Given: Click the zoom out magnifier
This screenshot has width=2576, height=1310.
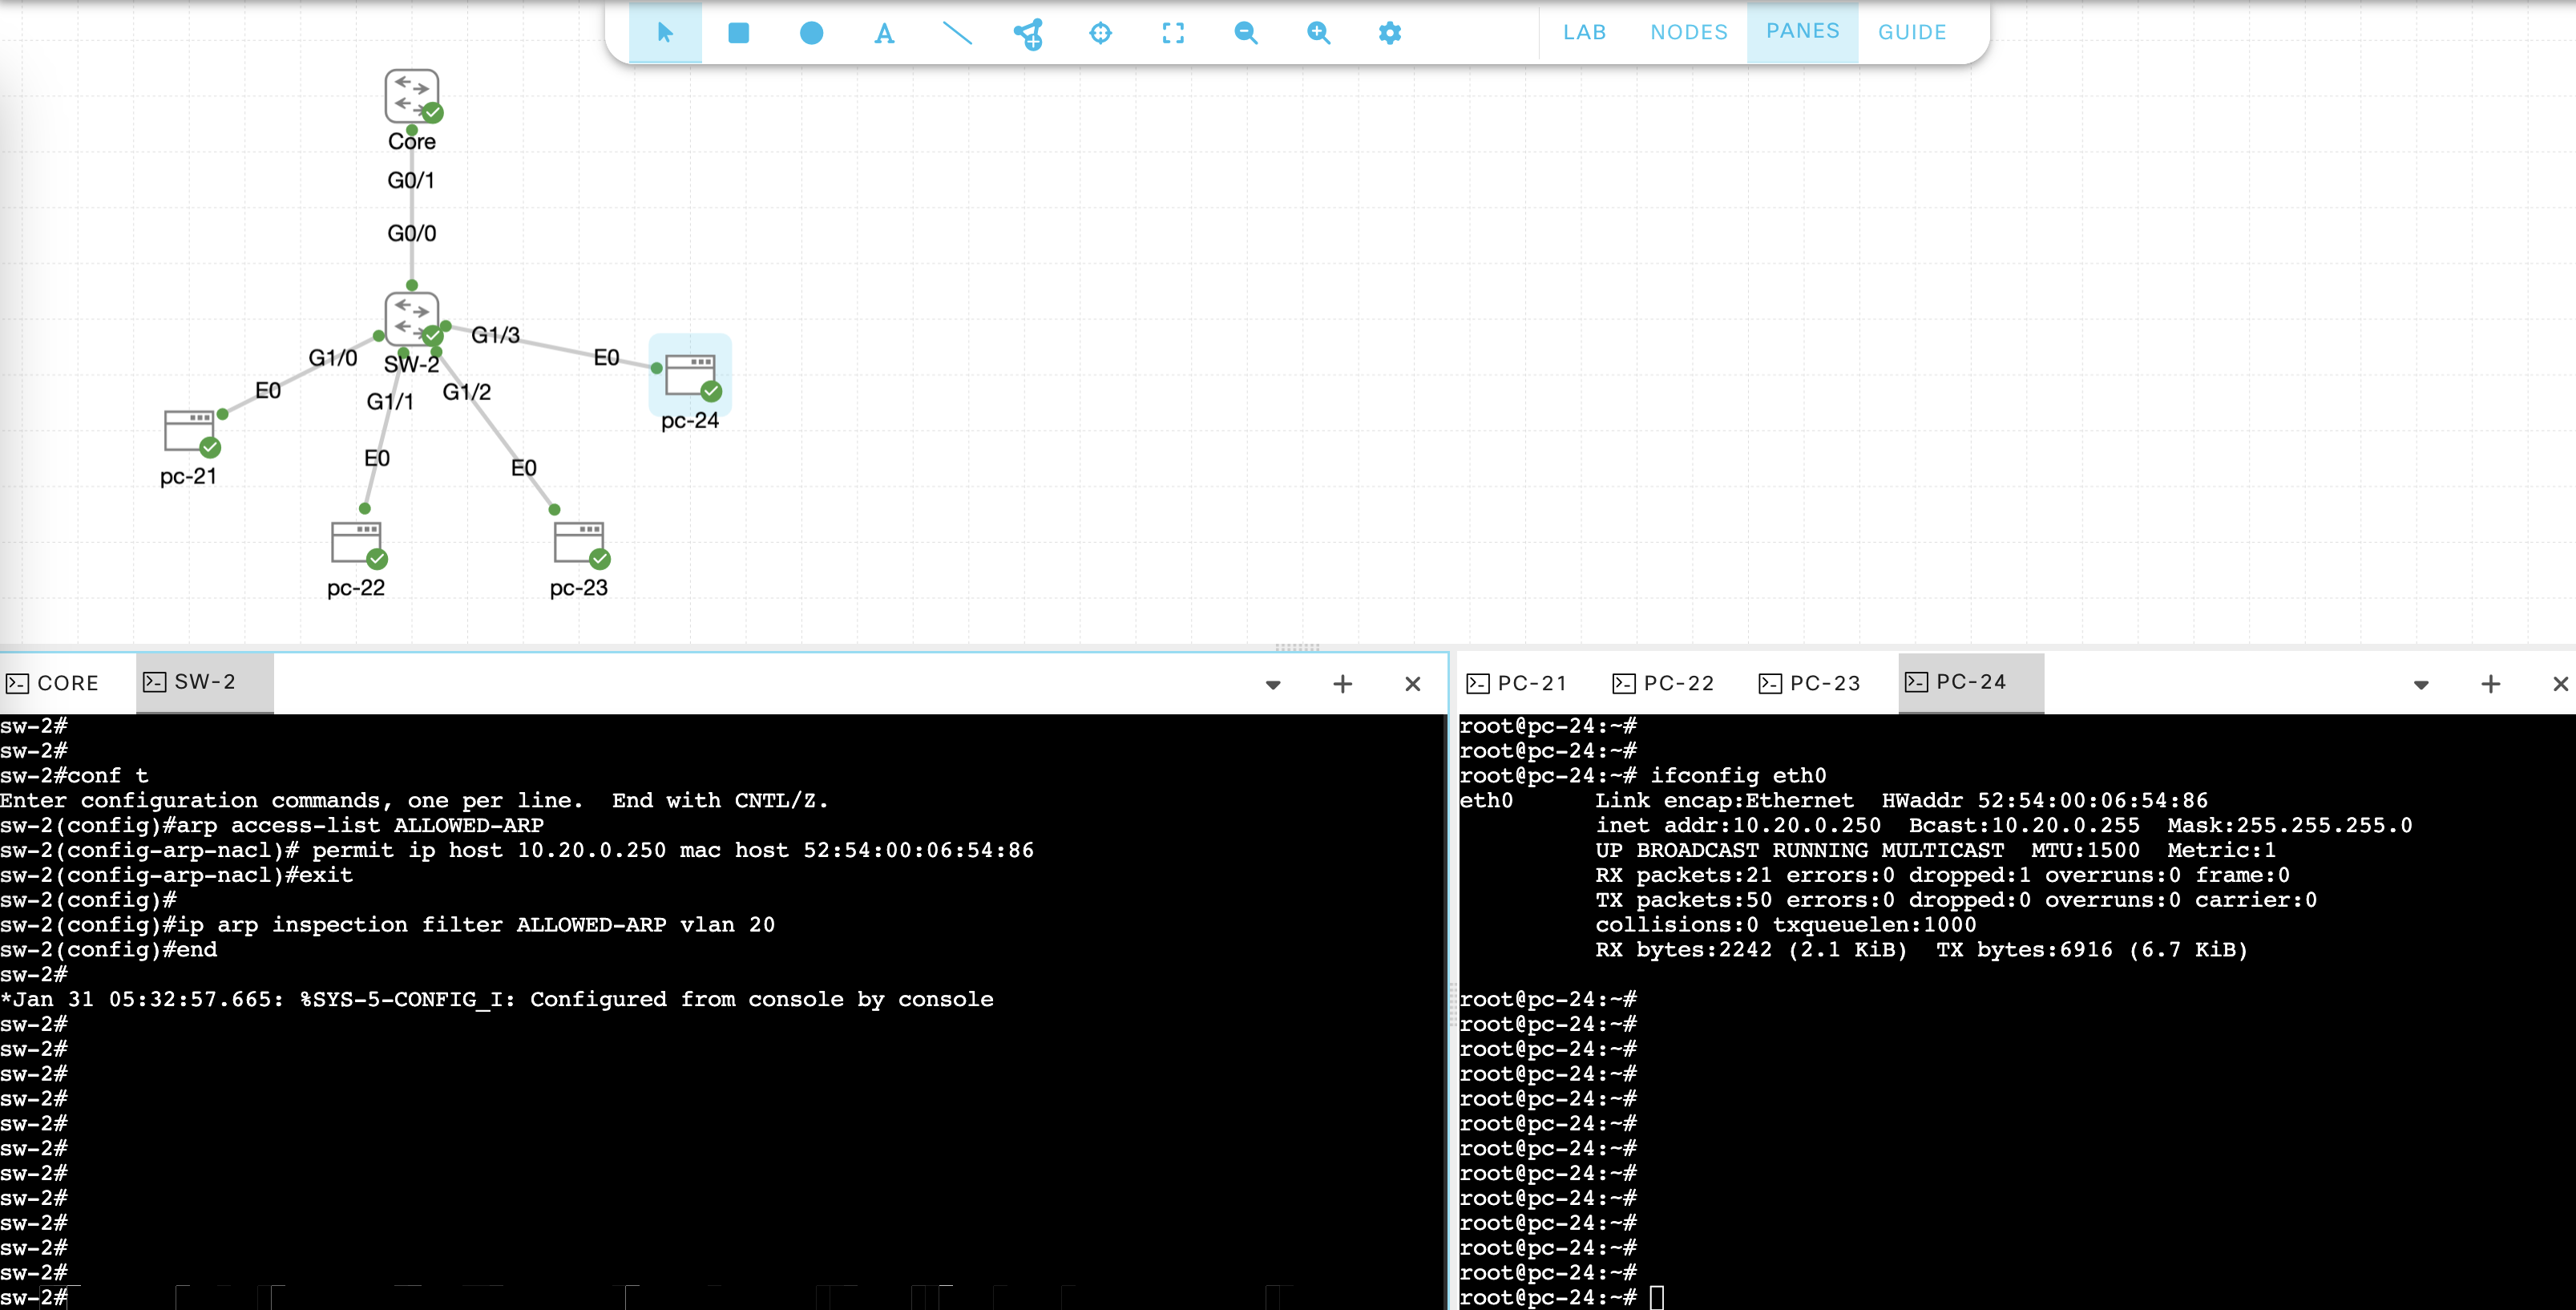Looking at the screenshot, I should click(1245, 33).
